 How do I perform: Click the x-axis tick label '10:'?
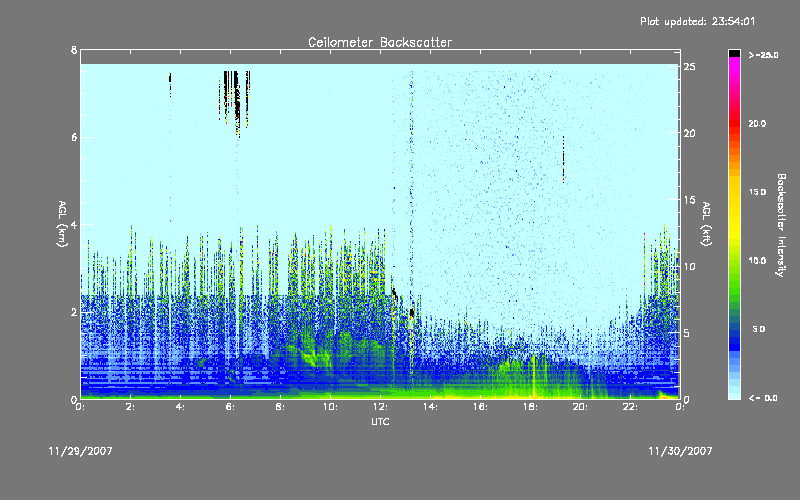(x=330, y=407)
